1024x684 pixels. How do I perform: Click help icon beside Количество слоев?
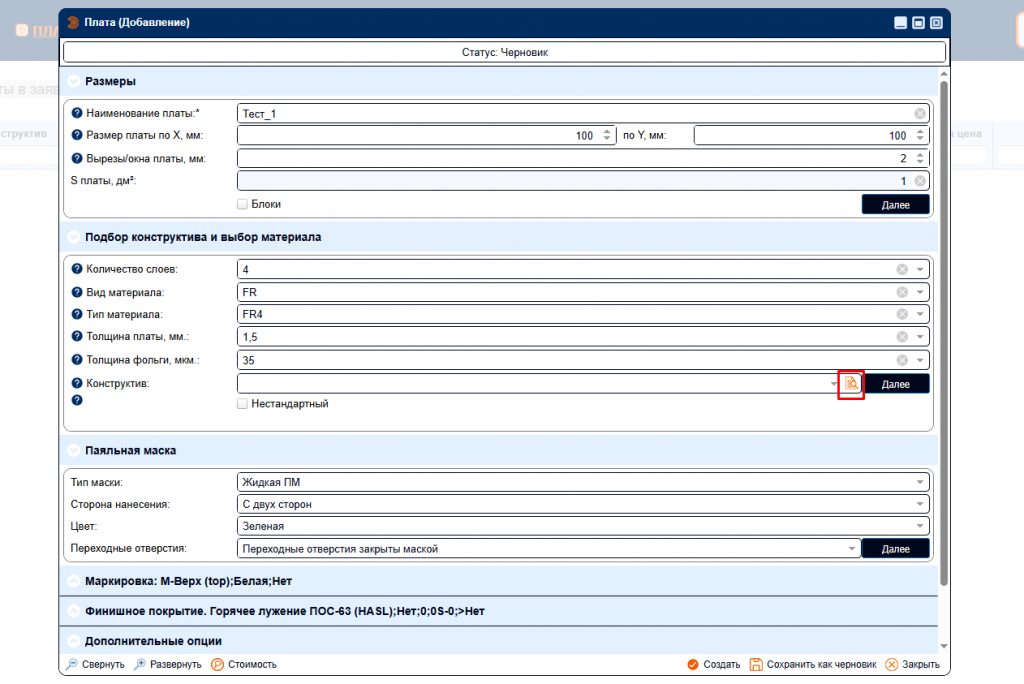77,269
